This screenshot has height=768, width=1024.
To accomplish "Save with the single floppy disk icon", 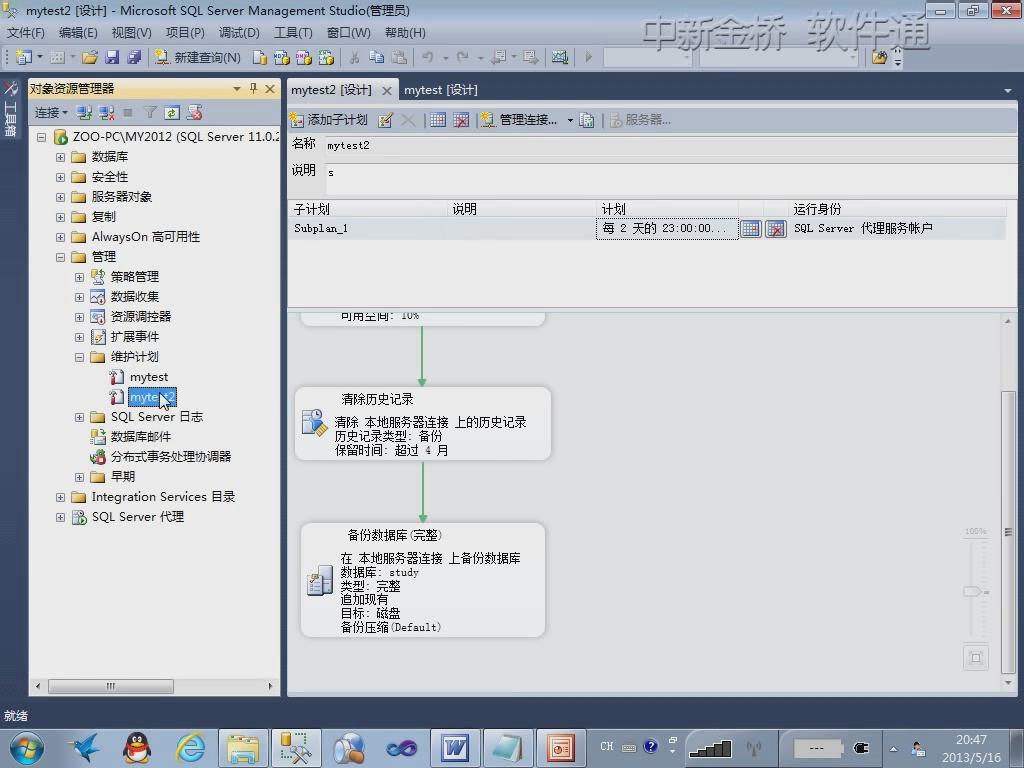I will point(112,57).
